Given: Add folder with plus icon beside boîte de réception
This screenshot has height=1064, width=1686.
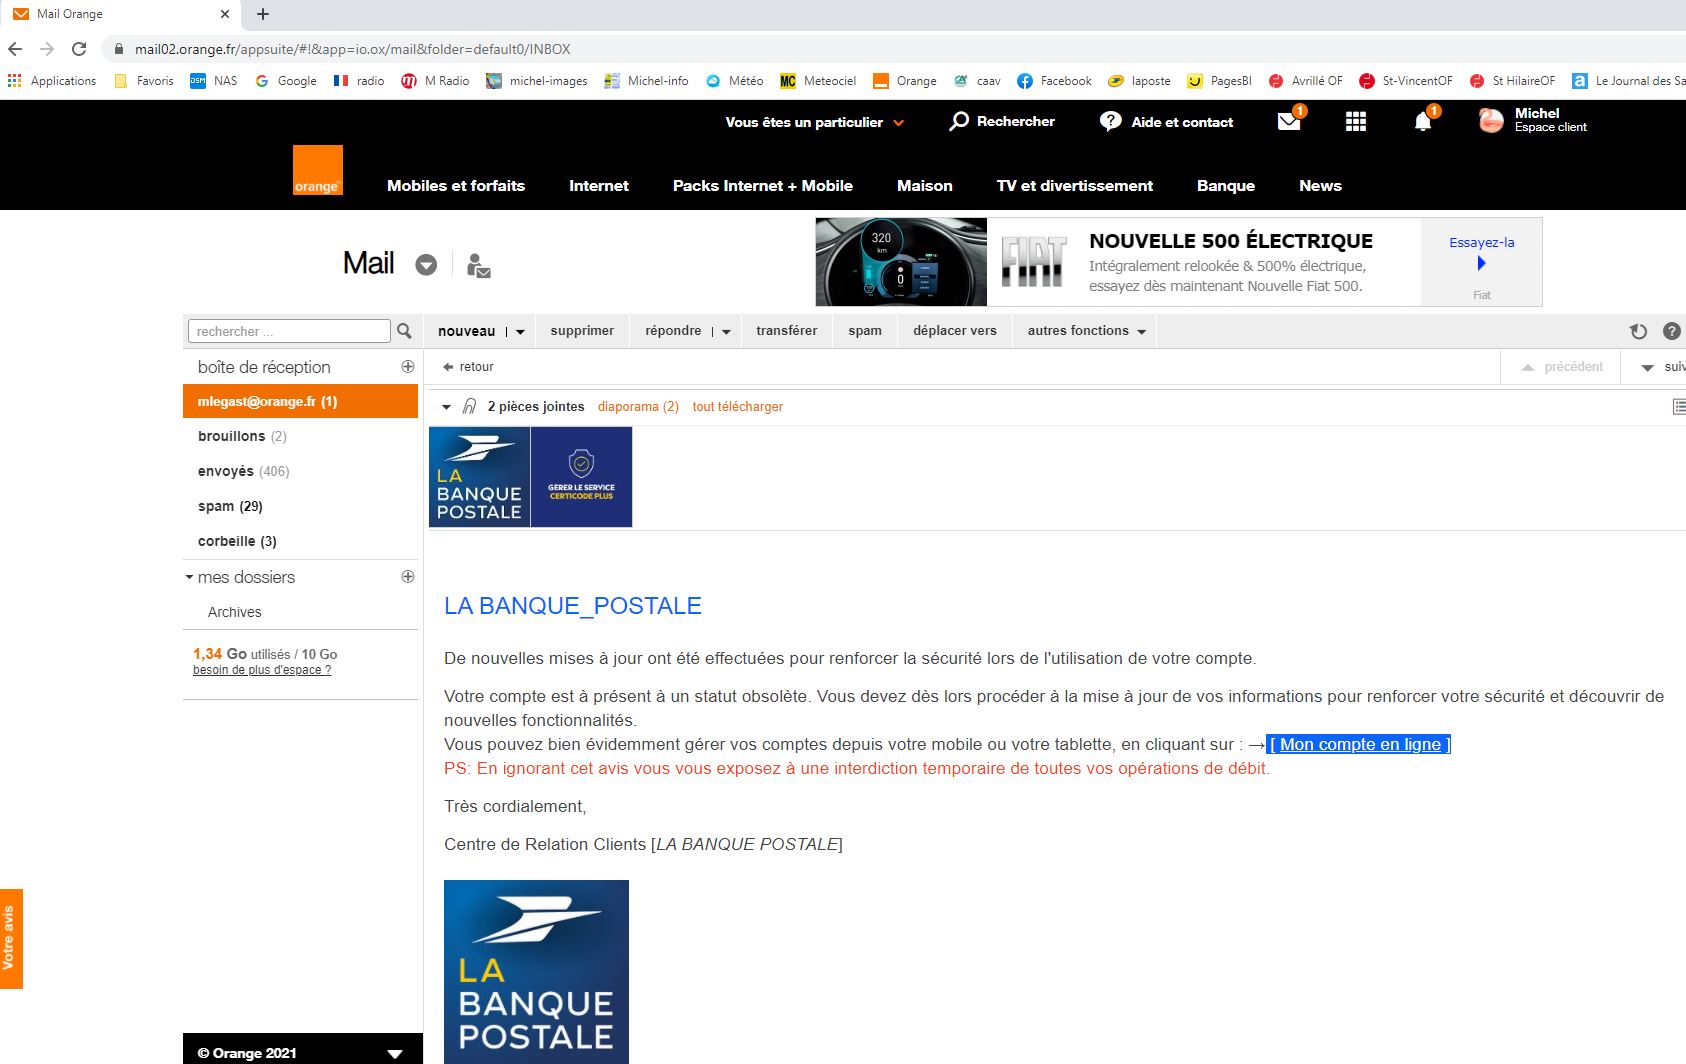Looking at the screenshot, I should click(408, 367).
